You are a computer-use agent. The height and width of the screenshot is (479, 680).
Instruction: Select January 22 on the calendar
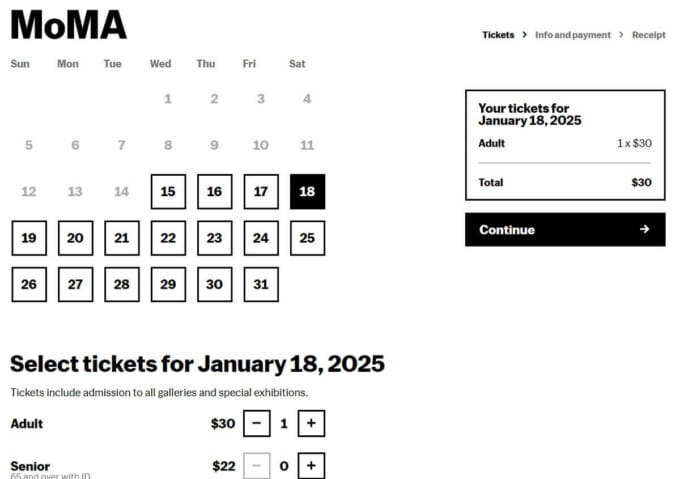168,238
